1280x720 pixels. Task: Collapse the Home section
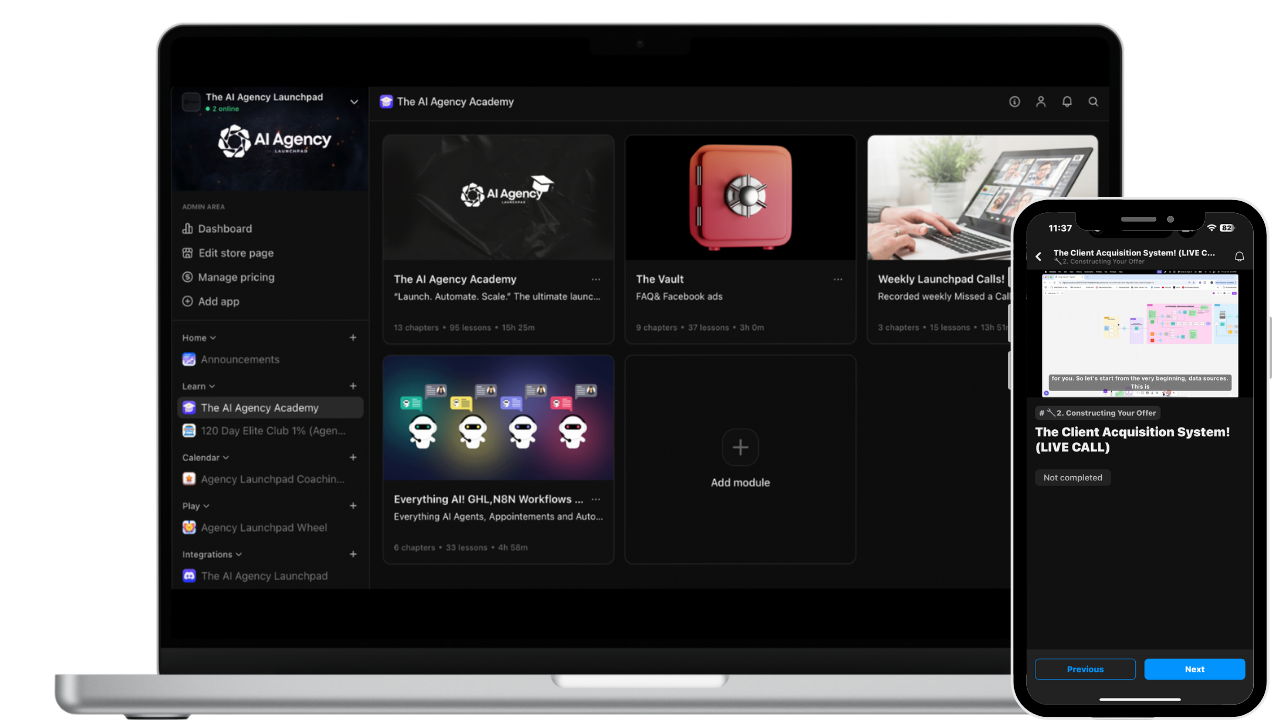[199, 338]
